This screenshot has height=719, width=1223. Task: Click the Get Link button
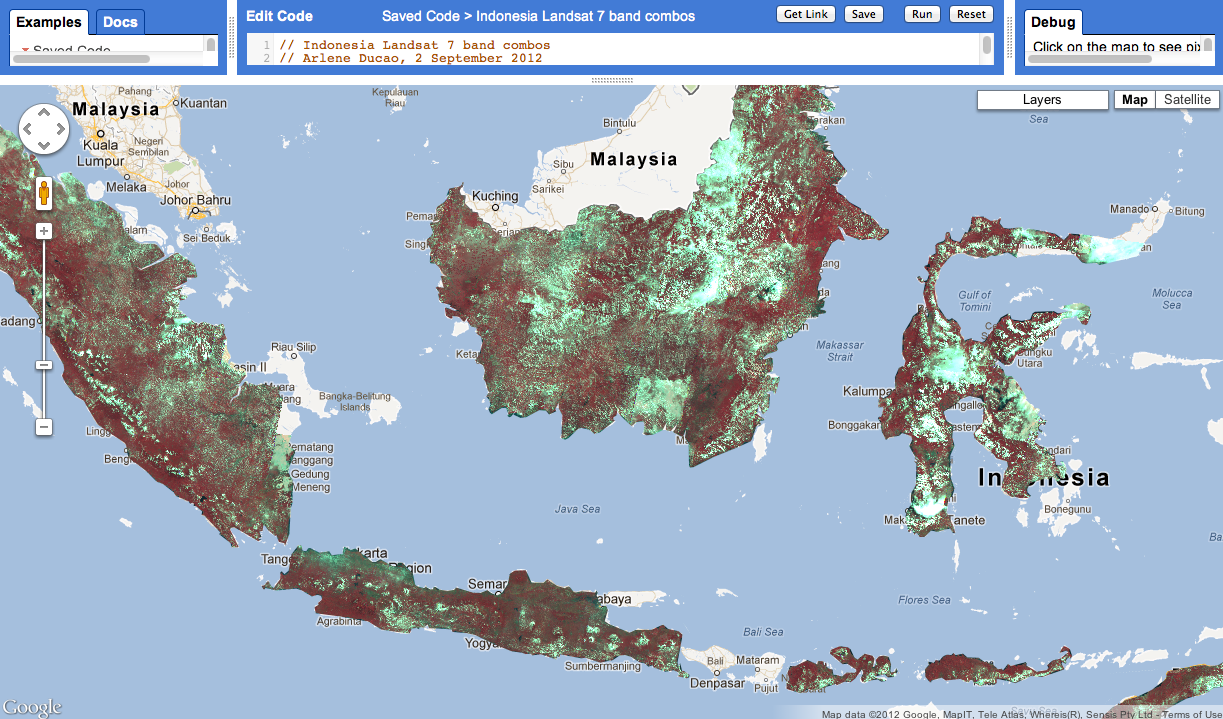805,14
